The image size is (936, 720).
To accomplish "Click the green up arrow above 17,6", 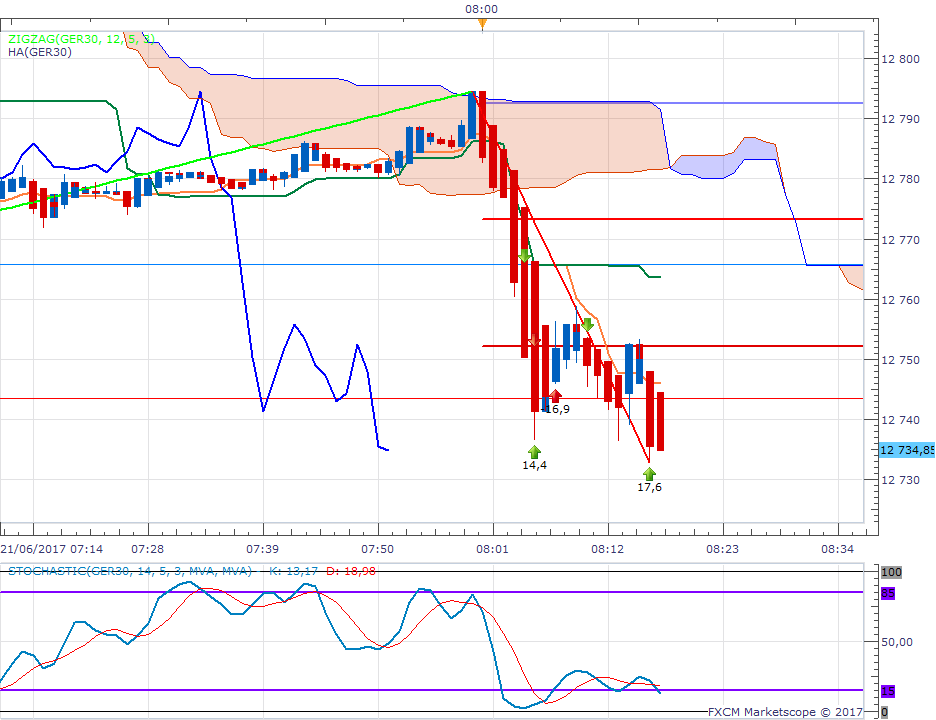I will point(649,474).
